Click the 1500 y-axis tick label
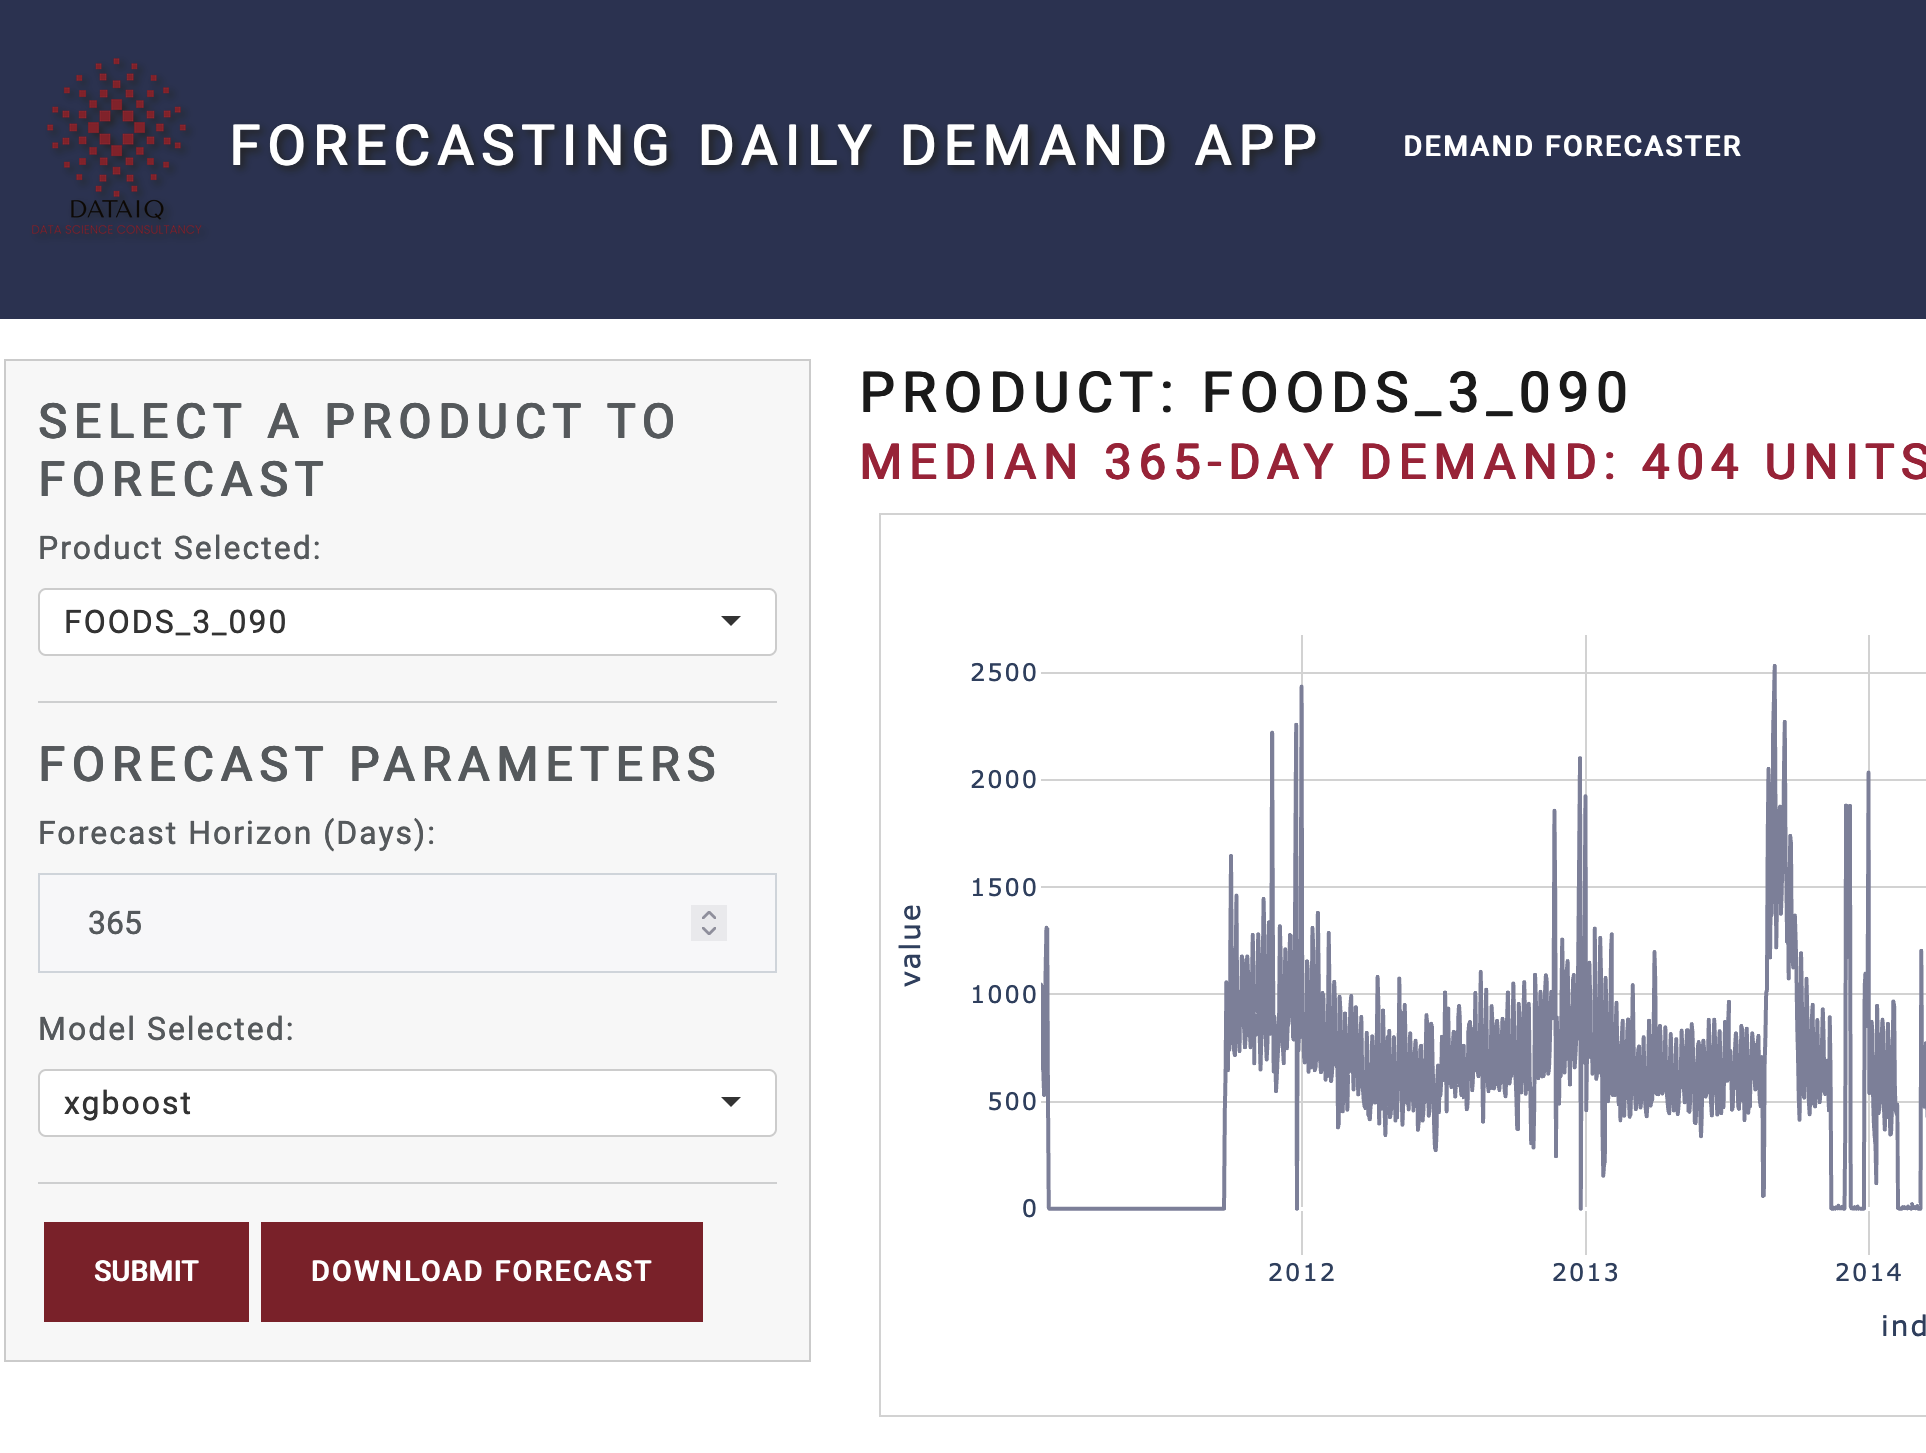Image resolution: width=1926 pixels, height=1453 pixels. tap(1003, 887)
